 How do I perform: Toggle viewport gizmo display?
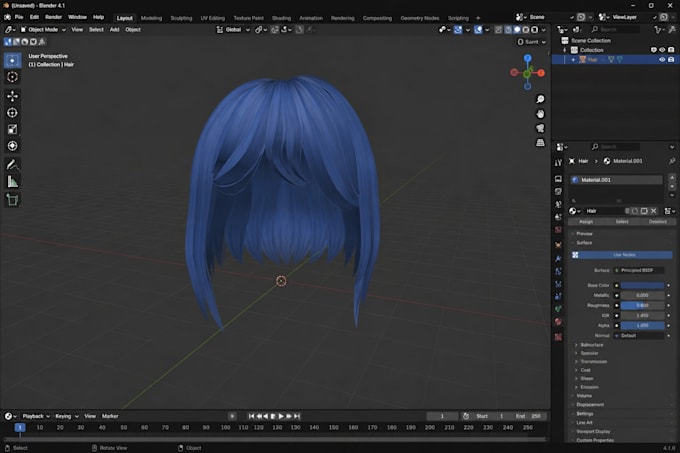[x=458, y=29]
